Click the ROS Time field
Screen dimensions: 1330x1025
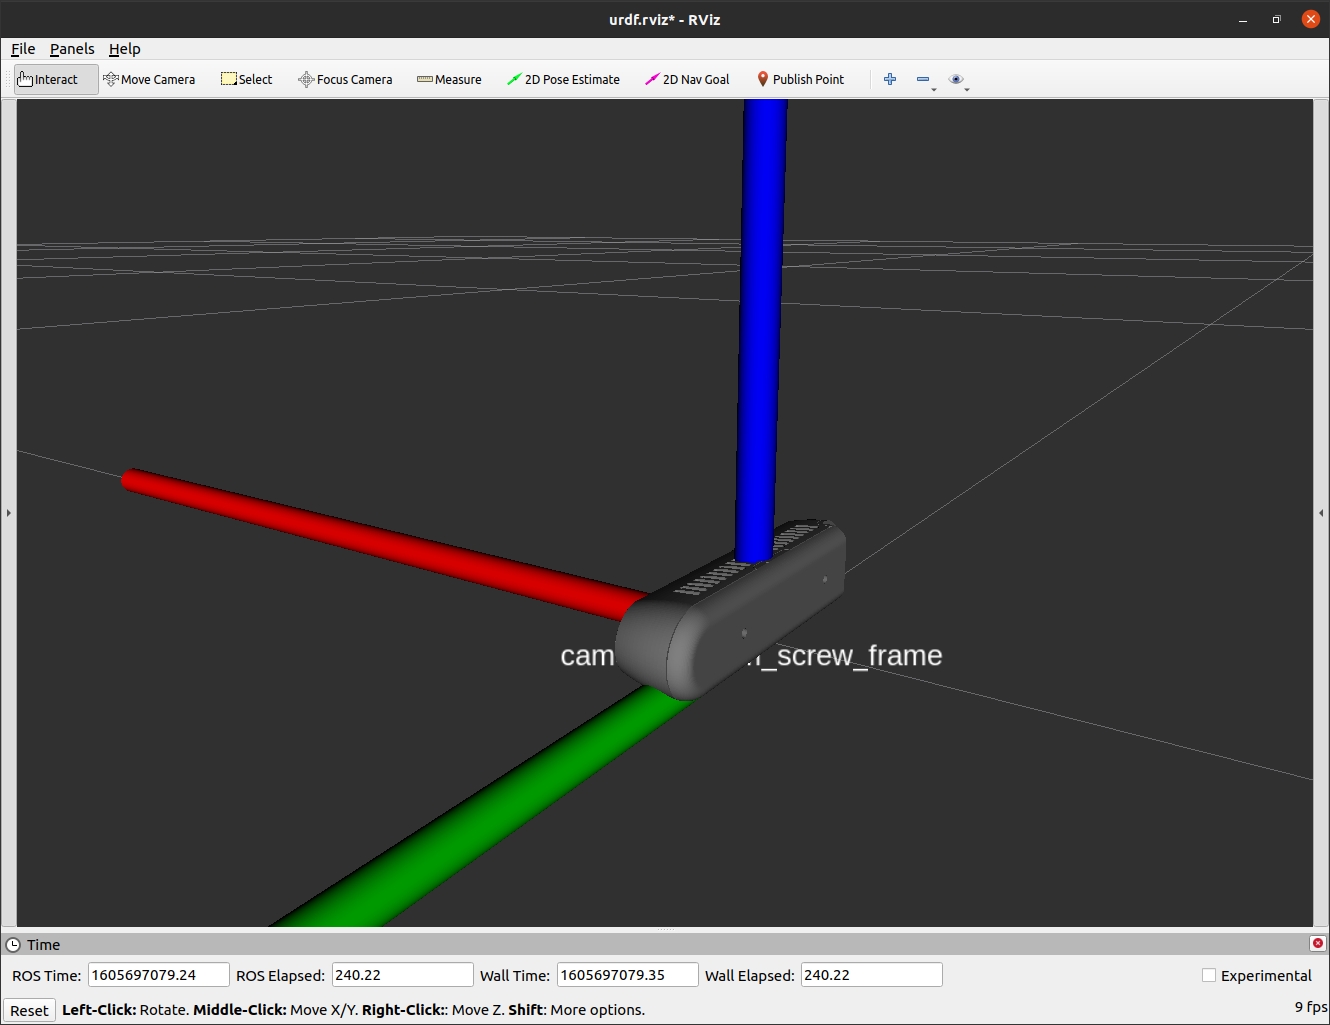pyautogui.click(x=159, y=975)
